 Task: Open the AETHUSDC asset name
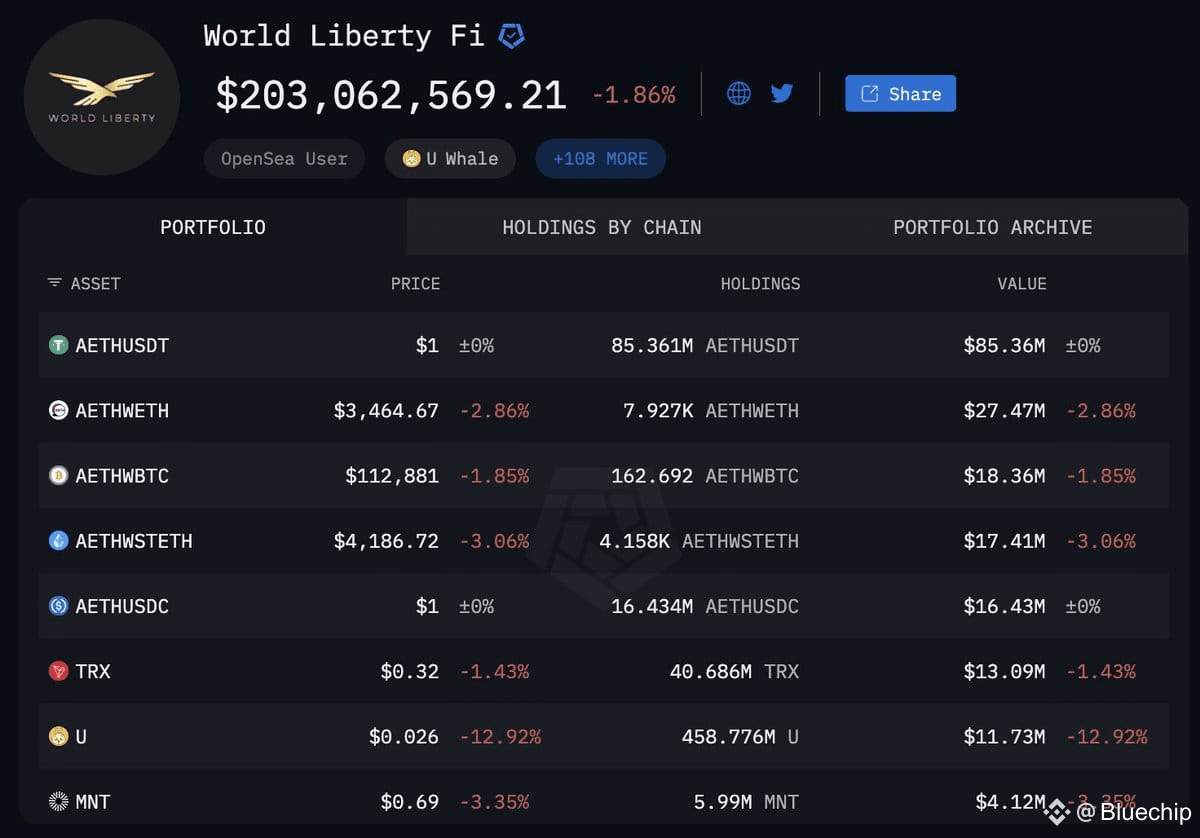pyautogui.click(x=122, y=606)
